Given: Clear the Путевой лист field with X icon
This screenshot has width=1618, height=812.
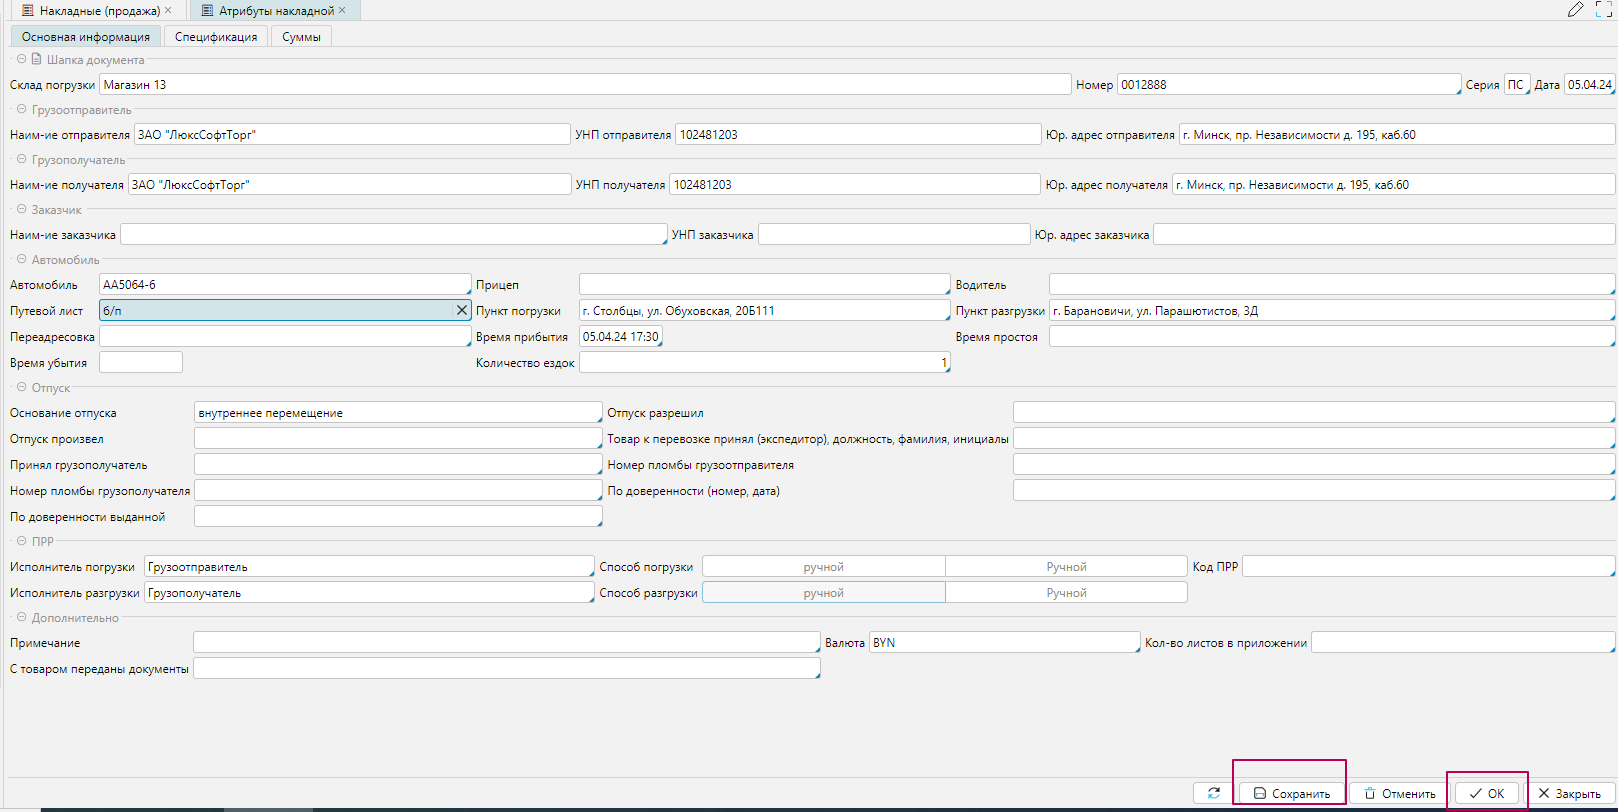Looking at the screenshot, I should (462, 311).
